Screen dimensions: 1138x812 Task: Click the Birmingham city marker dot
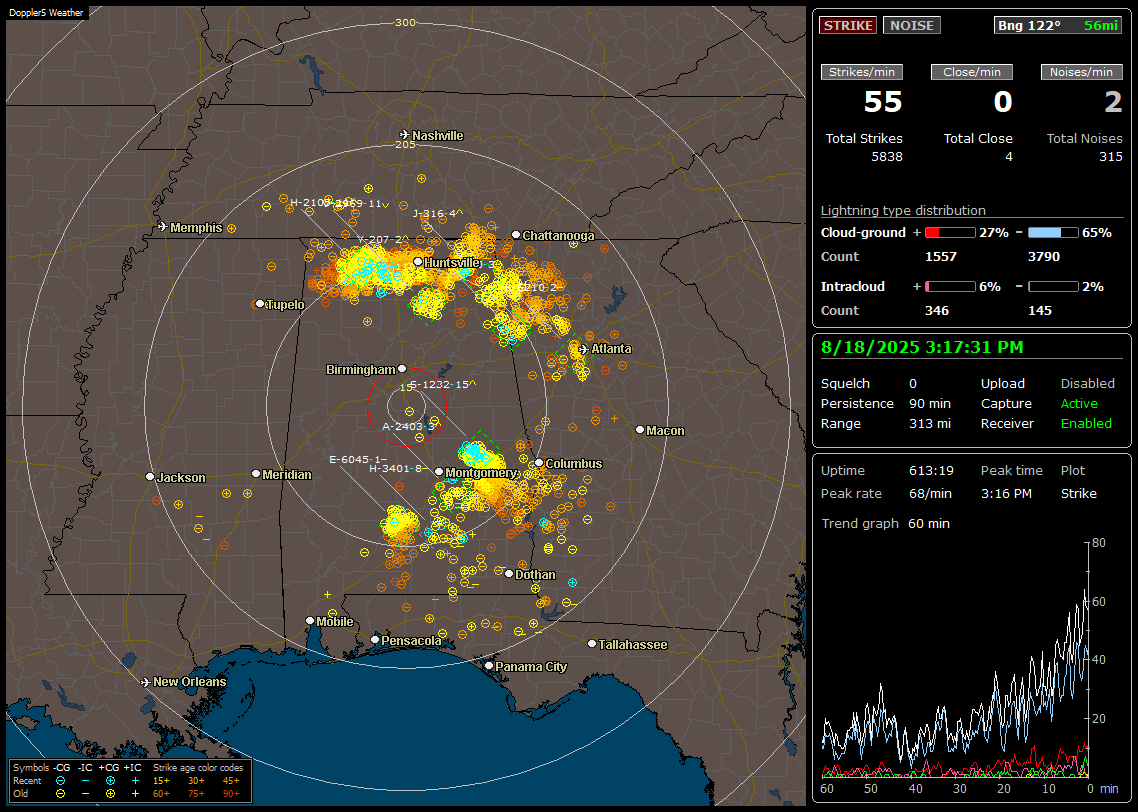402,369
